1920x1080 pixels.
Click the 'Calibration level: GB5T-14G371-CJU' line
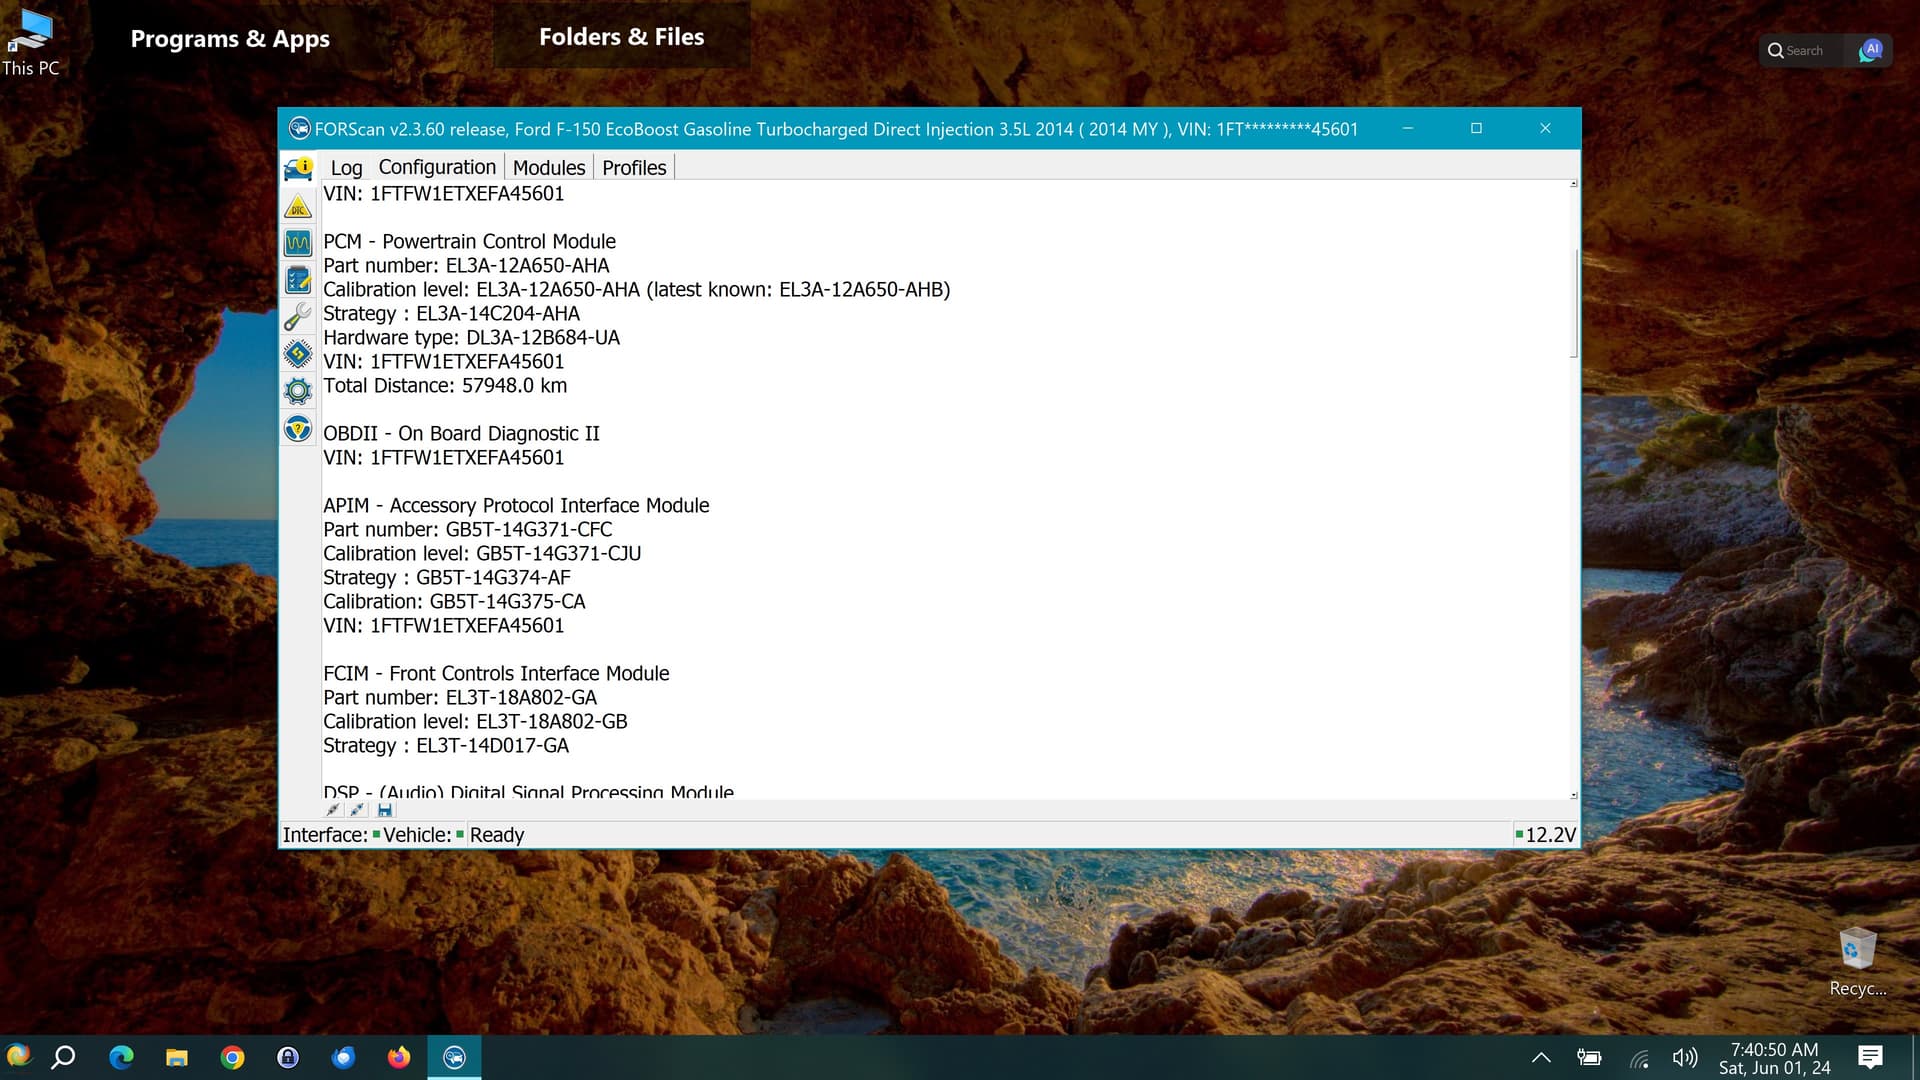pyautogui.click(x=482, y=553)
